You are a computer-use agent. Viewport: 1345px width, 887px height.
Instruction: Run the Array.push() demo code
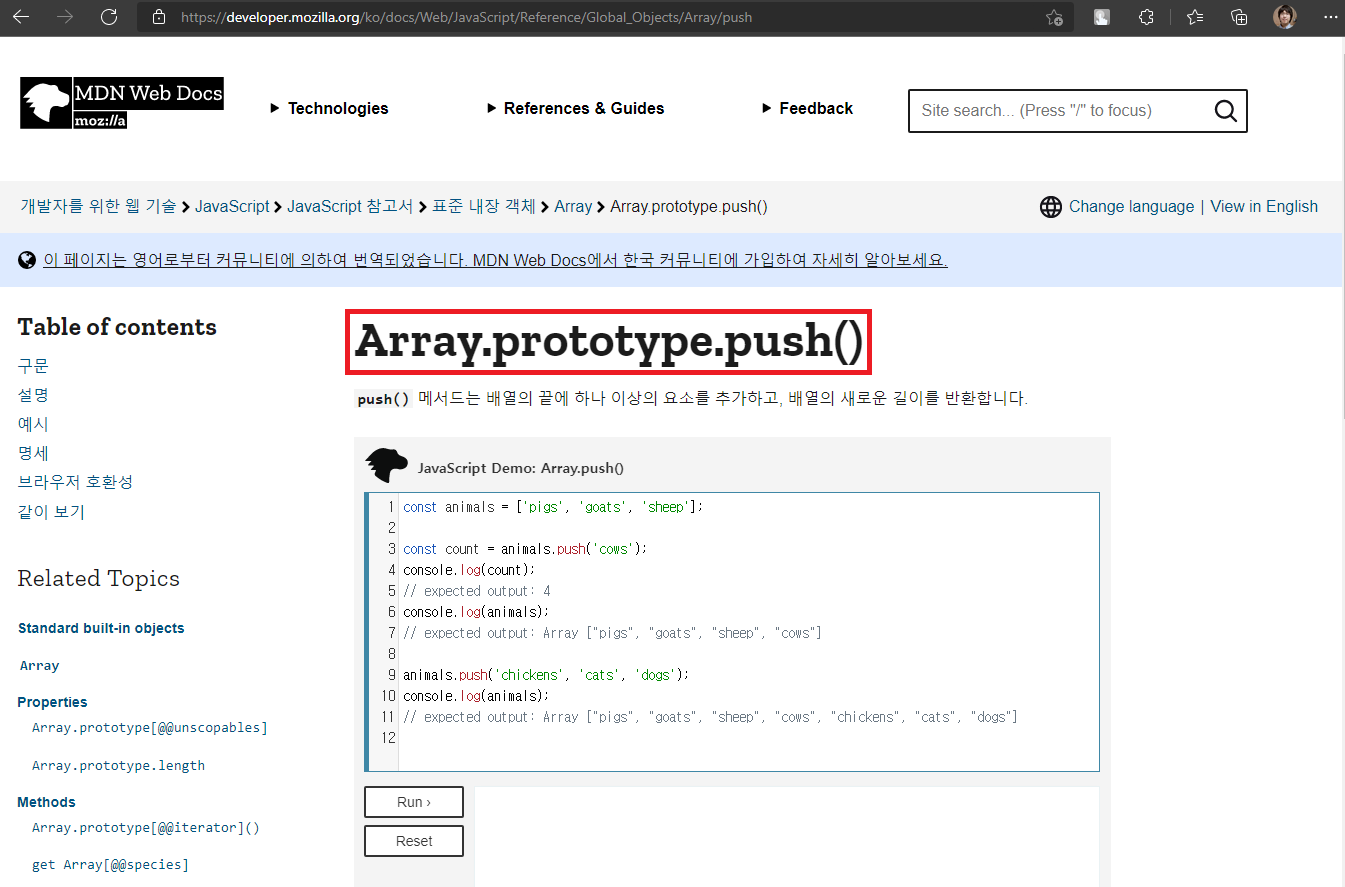click(x=413, y=801)
